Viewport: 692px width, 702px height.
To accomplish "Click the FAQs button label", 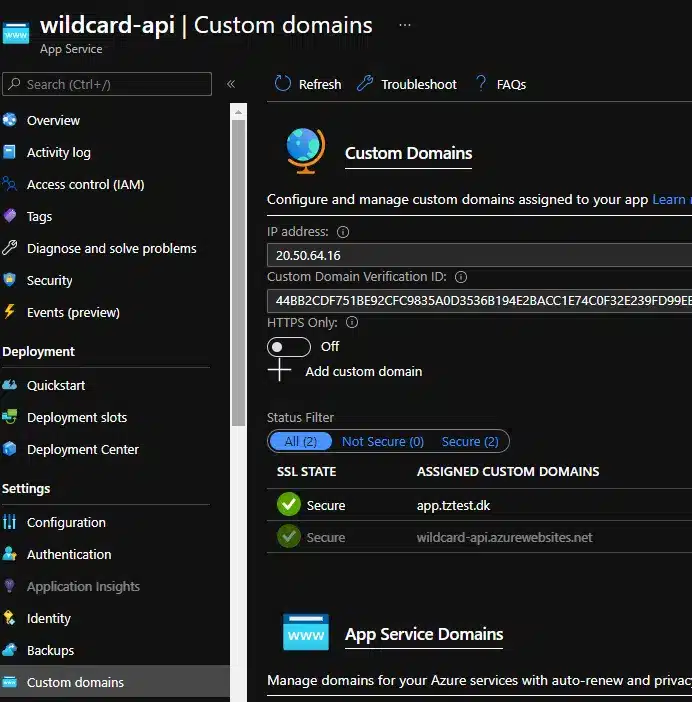I will tap(511, 84).
